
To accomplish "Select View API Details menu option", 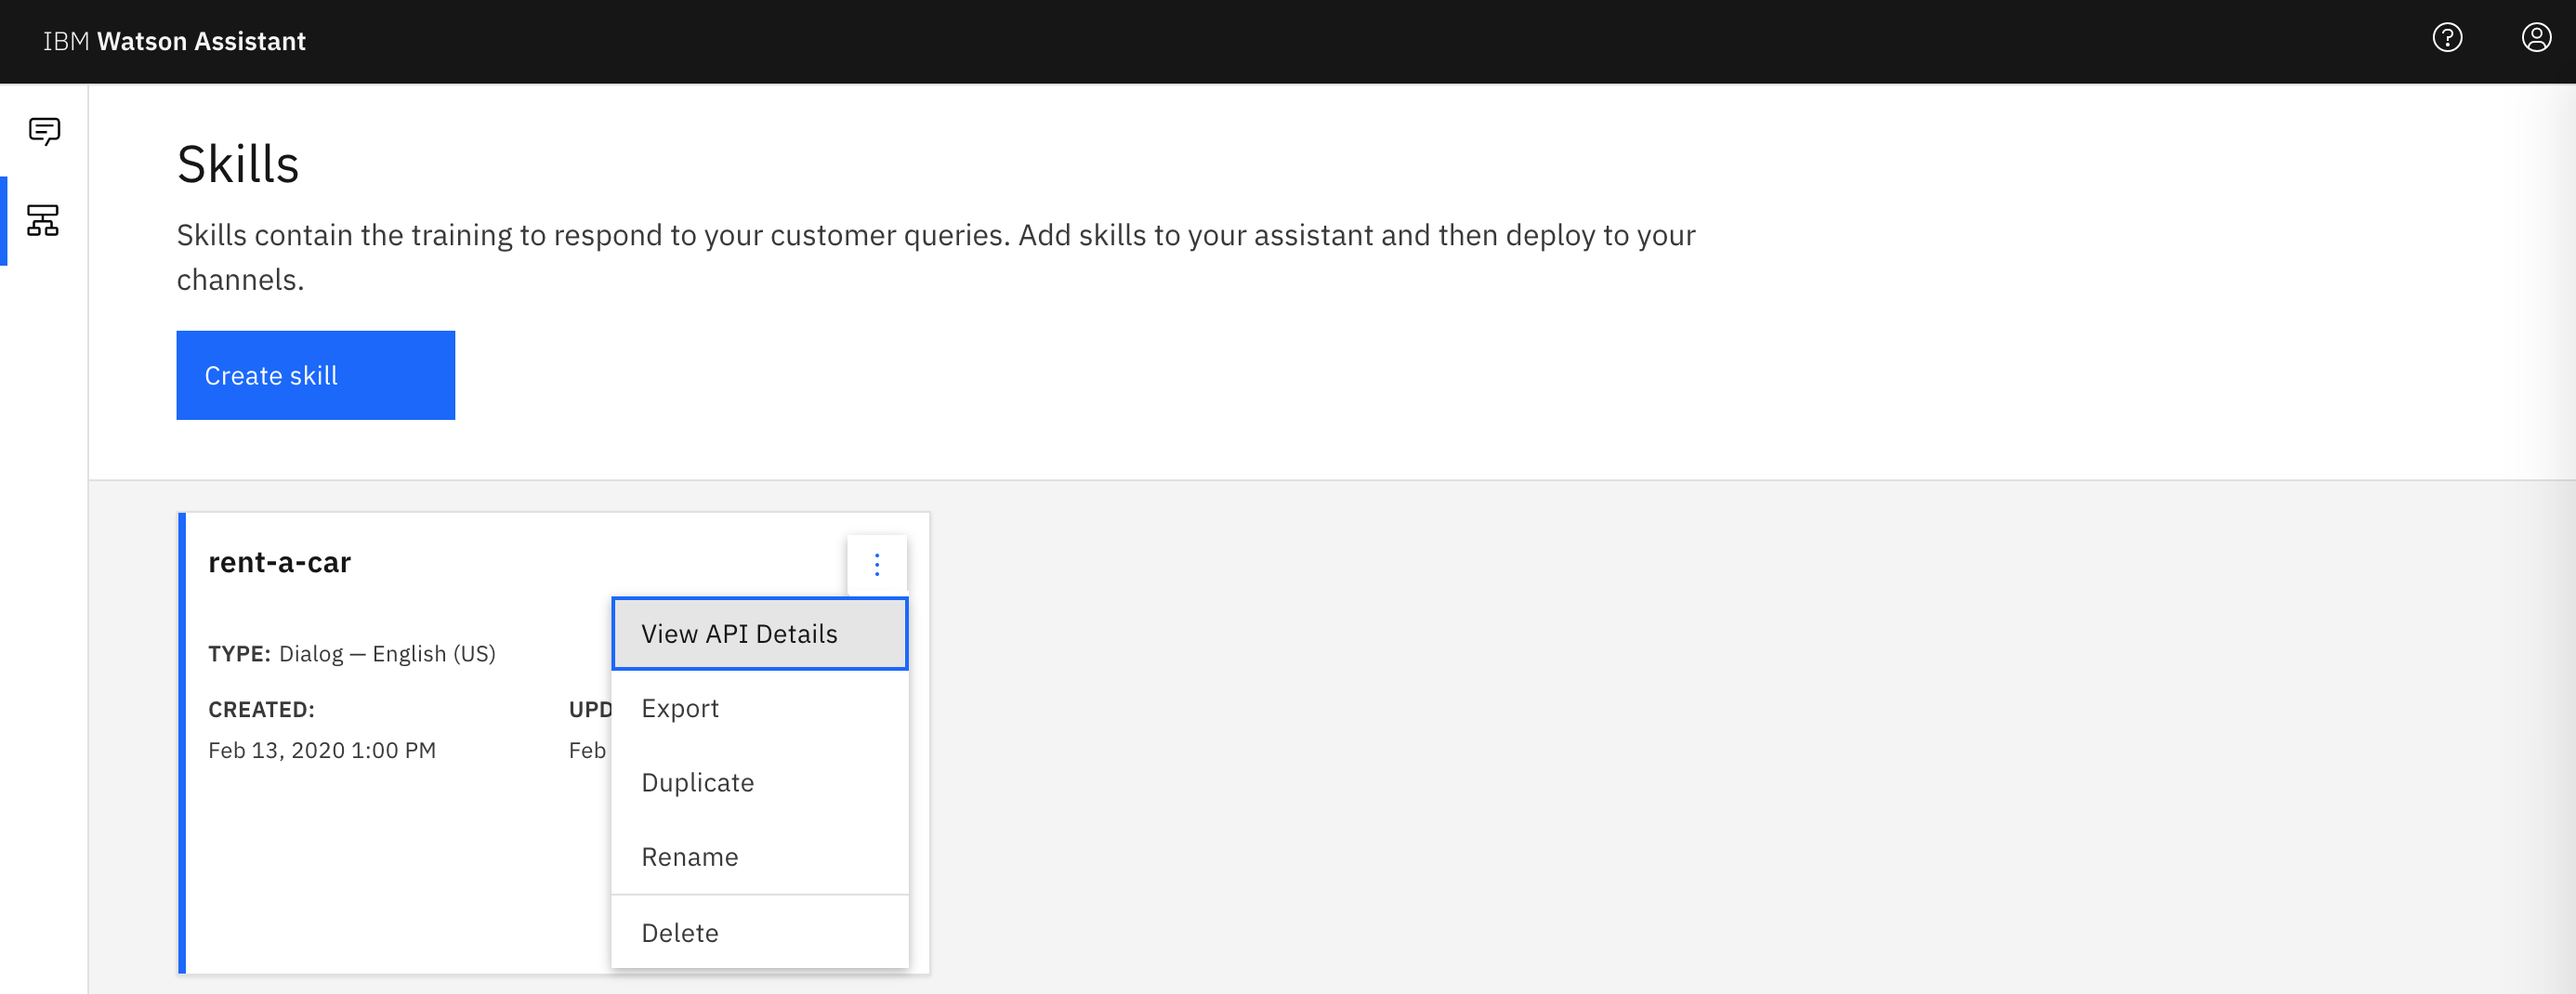I will 760,634.
